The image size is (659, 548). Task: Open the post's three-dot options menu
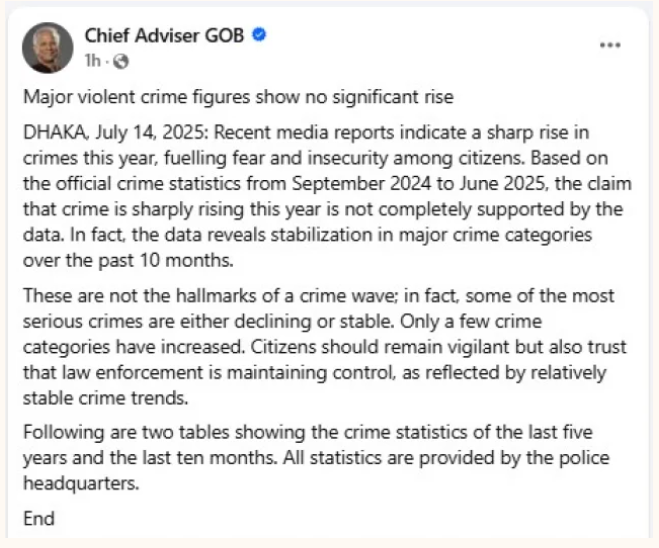point(611,46)
